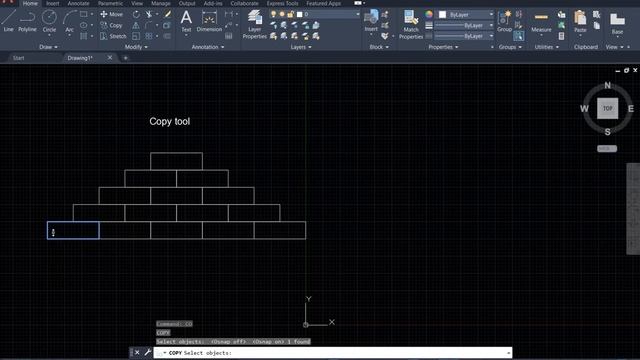This screenshot has height=360, width=640.
Task: Activate the Stretch tool
Action: [x=113, y=36]
